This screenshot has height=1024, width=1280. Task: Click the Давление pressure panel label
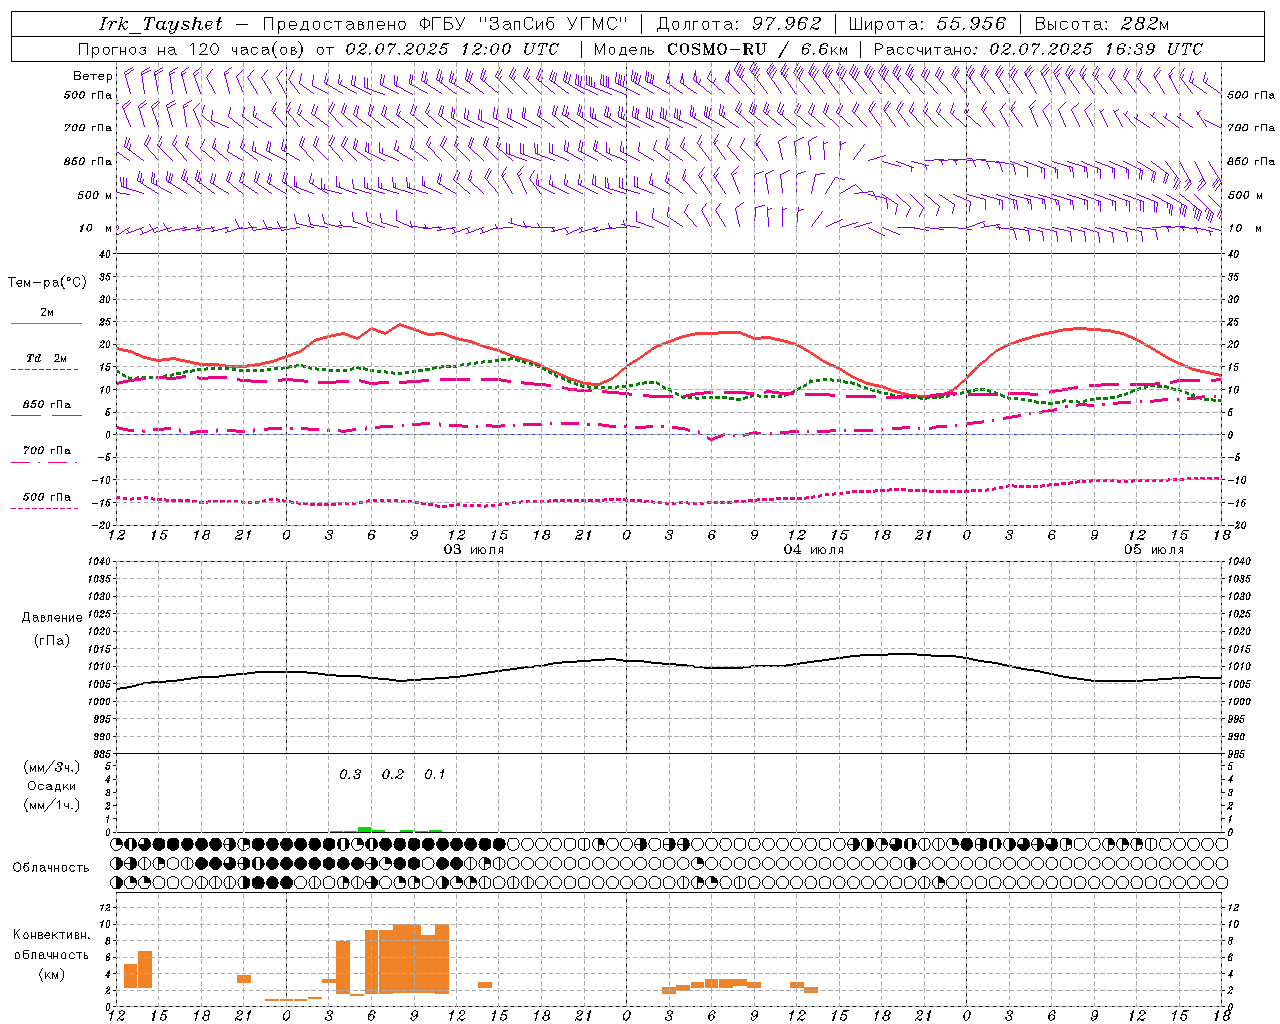point(52,618)
